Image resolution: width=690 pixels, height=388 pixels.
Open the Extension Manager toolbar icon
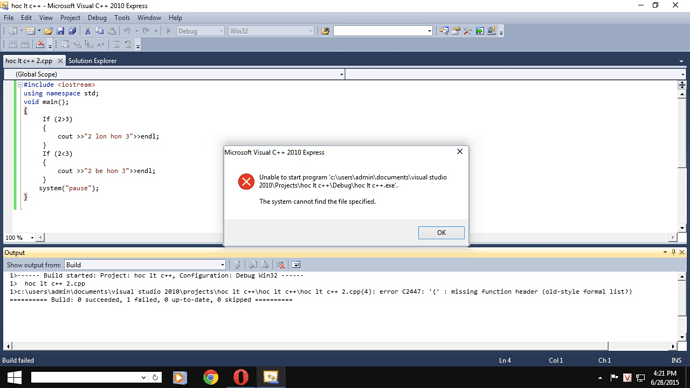[492, 31]
